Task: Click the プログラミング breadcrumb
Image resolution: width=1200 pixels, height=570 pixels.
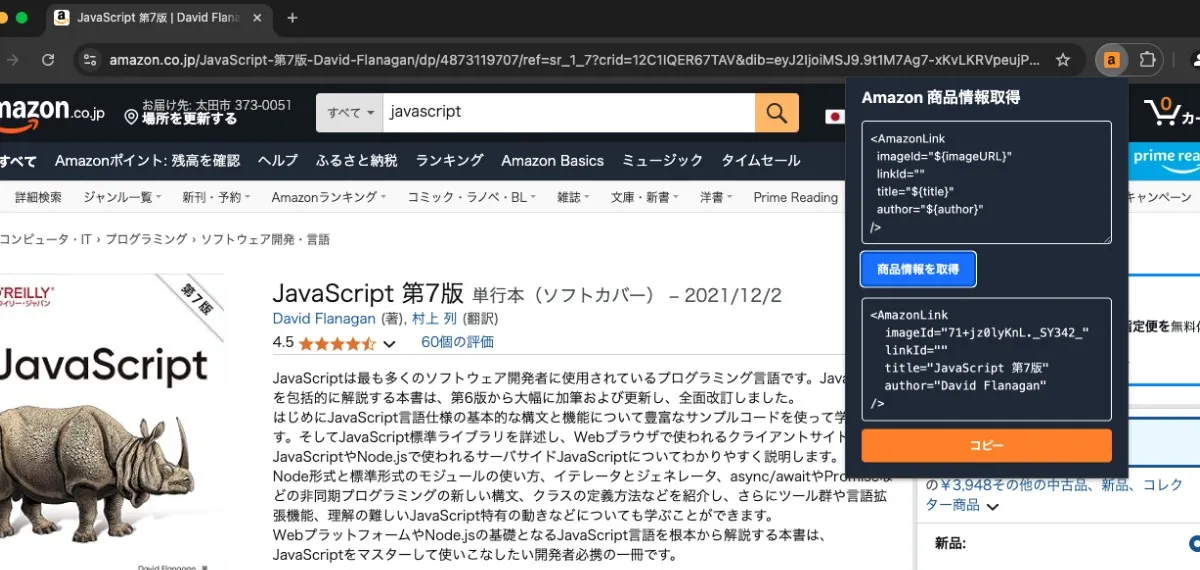Action: pos(146,239)
